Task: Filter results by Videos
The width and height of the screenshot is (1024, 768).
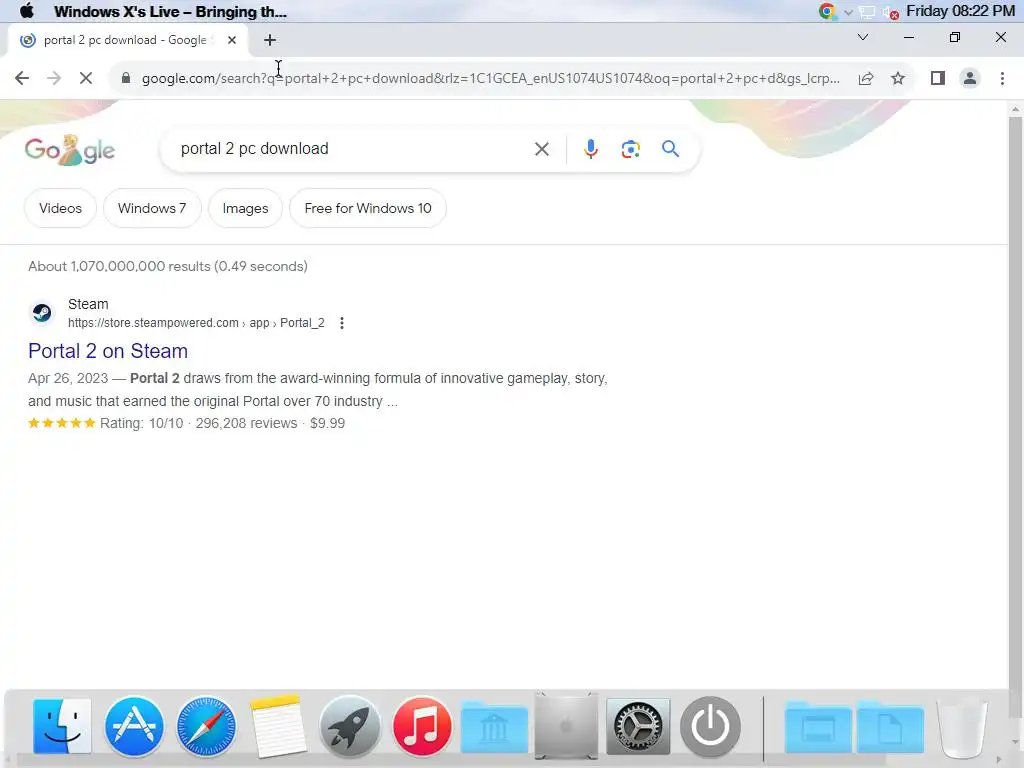Action: point(60,208)
